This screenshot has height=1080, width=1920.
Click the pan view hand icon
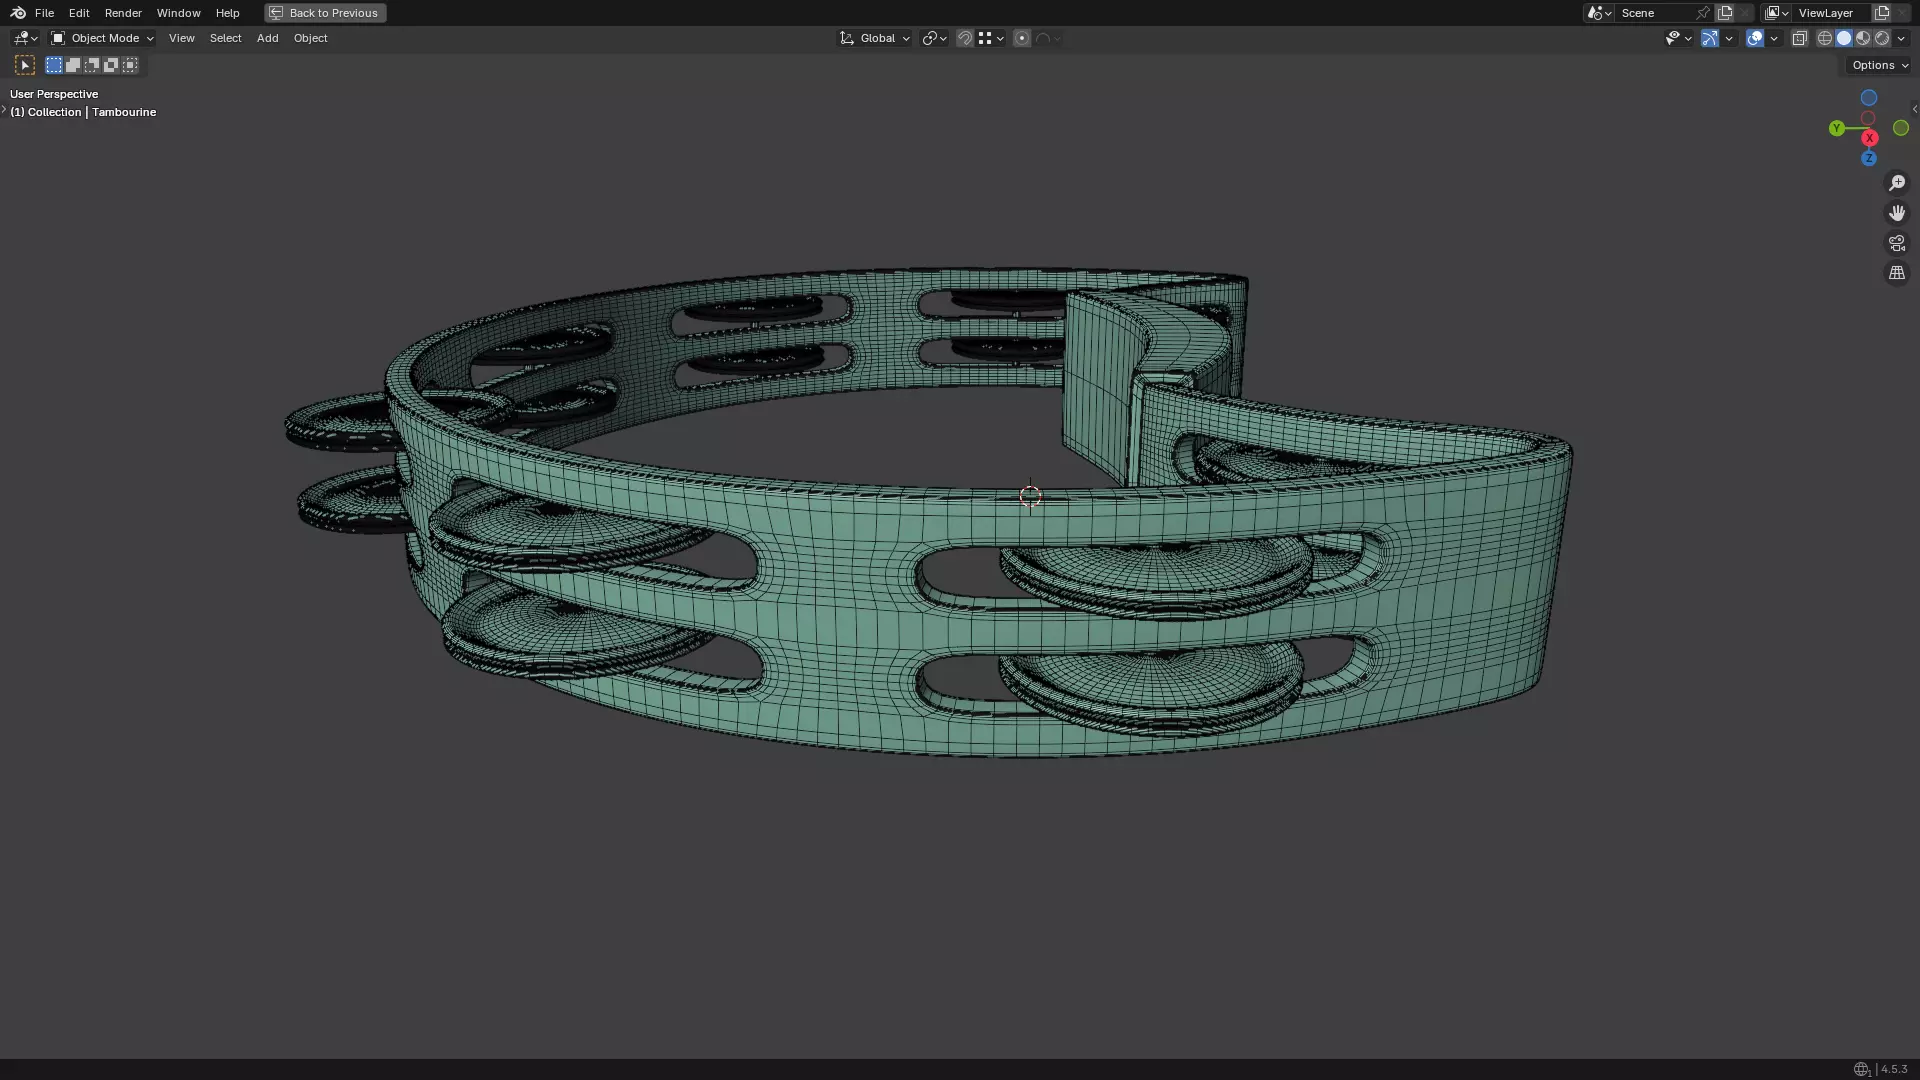1897,213
